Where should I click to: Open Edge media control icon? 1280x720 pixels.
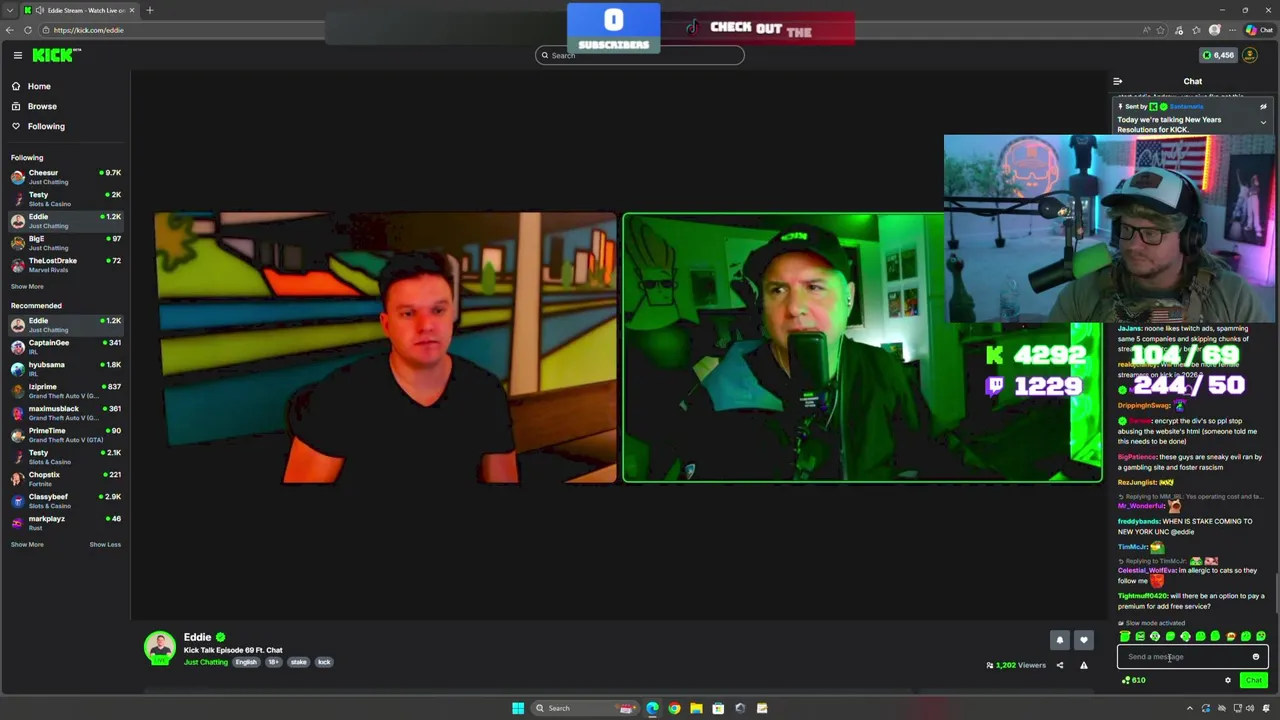[1180, 30]
